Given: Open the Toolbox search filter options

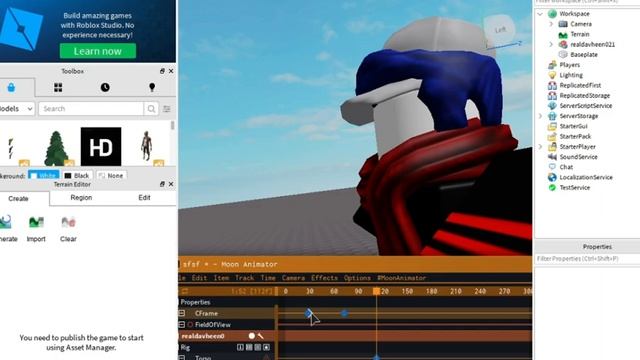Looking at the screenshot, I should tap(167, 109).
